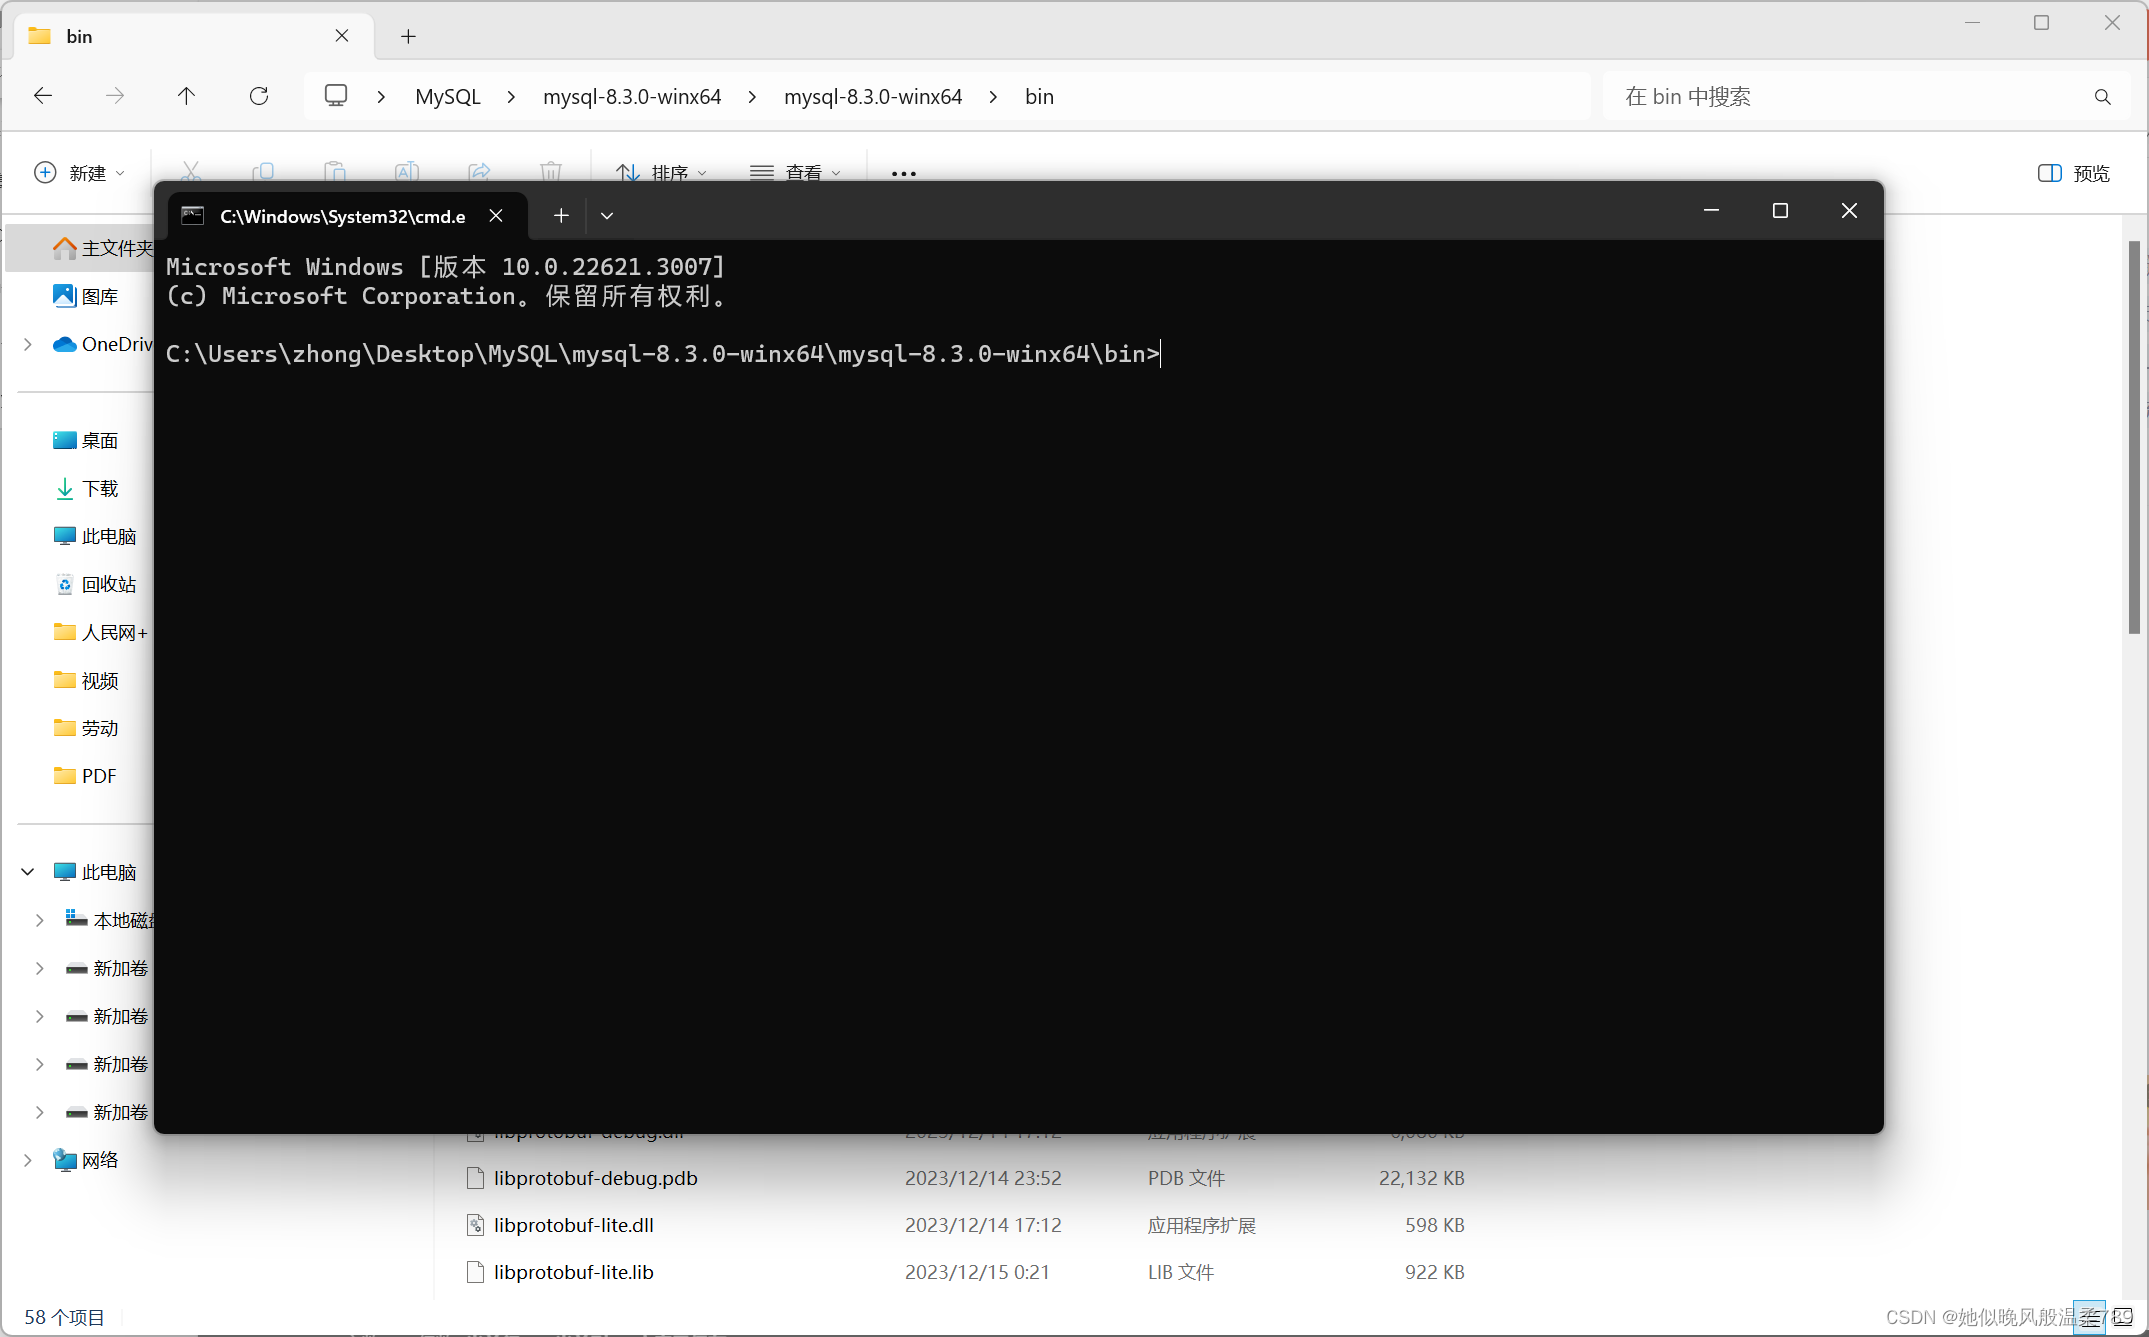Go forward in File Explorer navigation
This screenshot has height=1337, width=2149.
point(115,96)
